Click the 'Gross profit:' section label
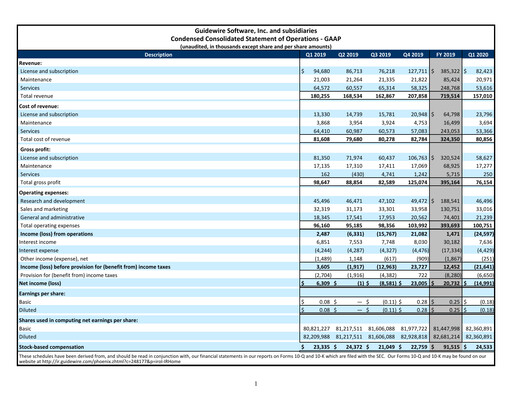The width and height of the screenshot is (512, 396). point(35,150)
